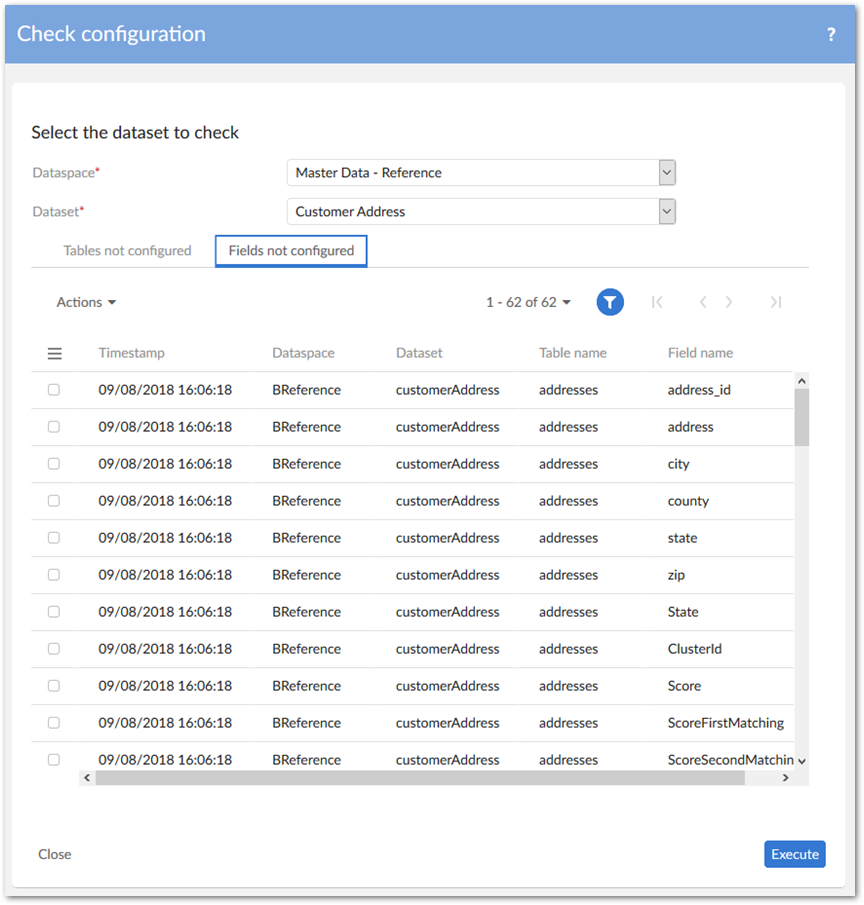Viewport: 864px width, 905px height.
Task: Select checkbox for address_id row
Action: (x=54, y=390)
